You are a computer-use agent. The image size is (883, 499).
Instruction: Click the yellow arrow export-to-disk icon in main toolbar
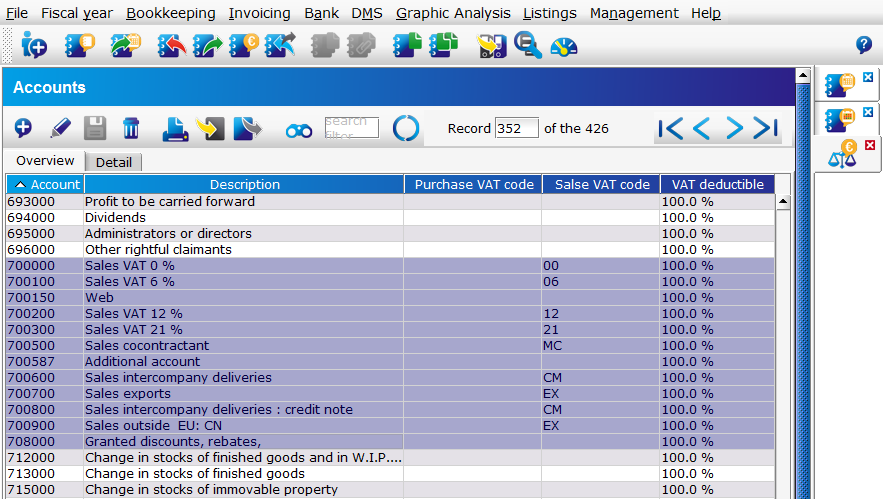(x=491, y=45)
